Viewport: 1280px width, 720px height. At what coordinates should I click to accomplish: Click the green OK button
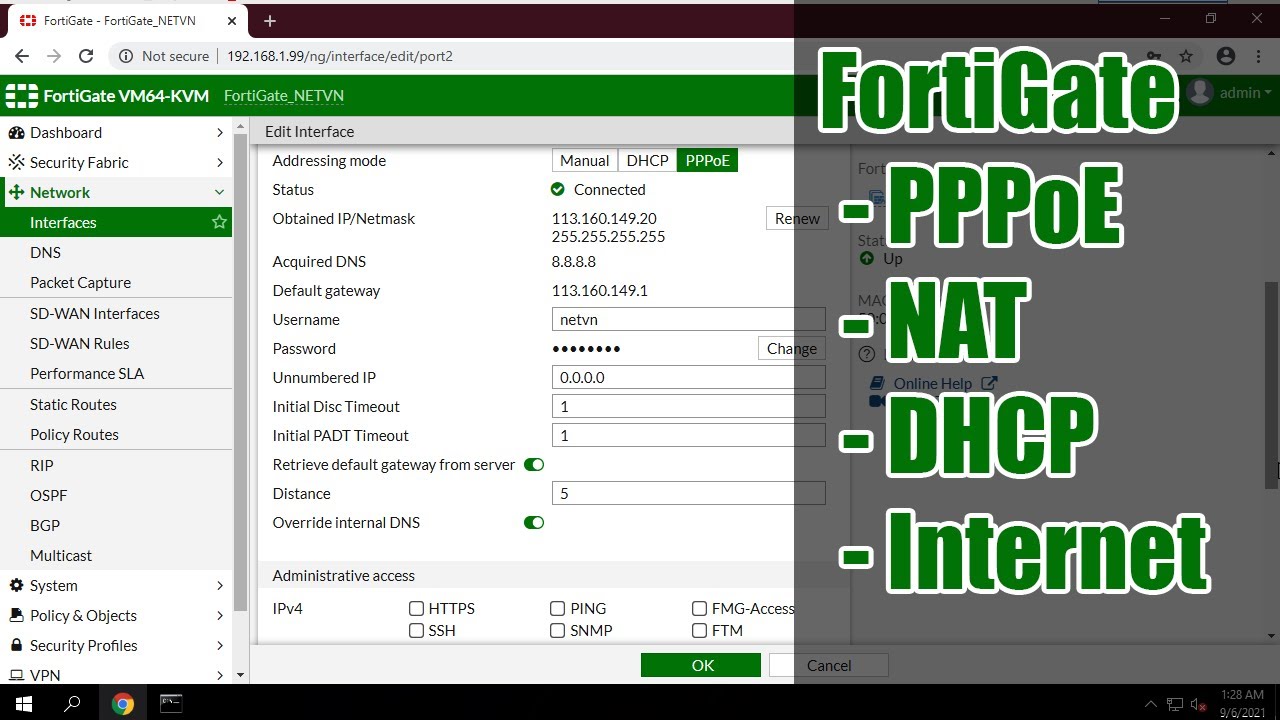[702, 666]
